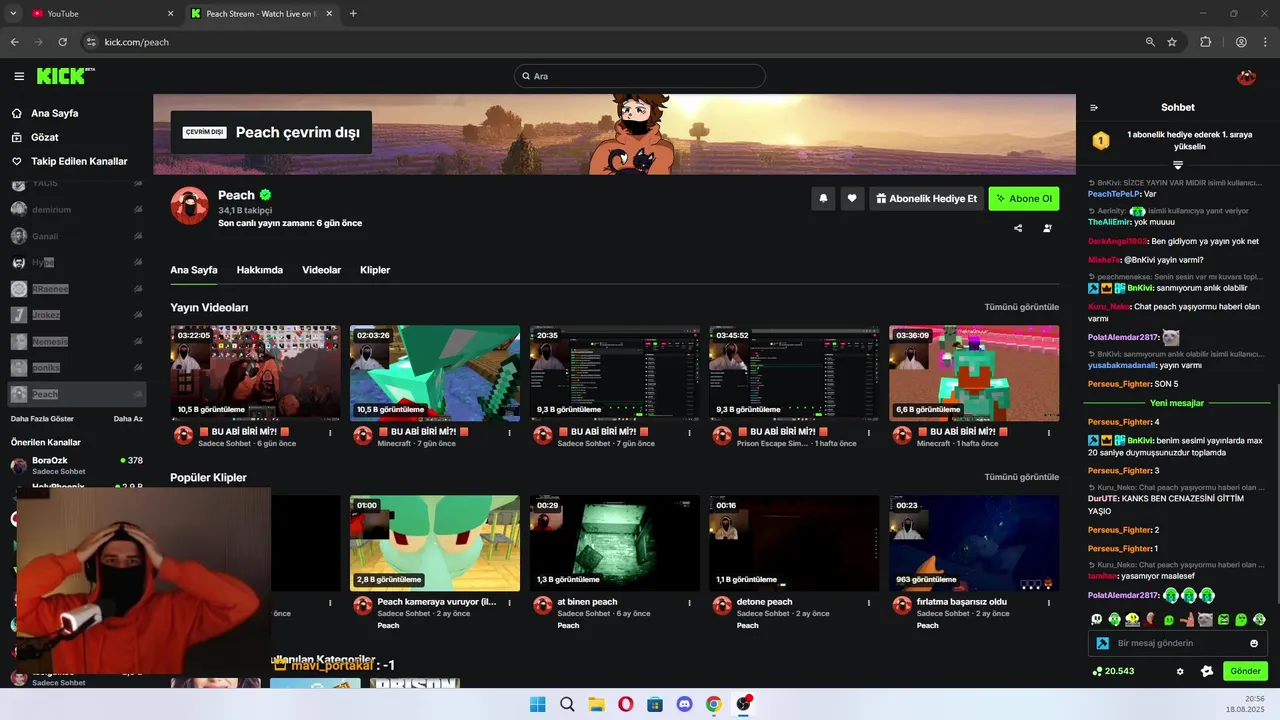Click the Kick logo

(x=65, y=76)
